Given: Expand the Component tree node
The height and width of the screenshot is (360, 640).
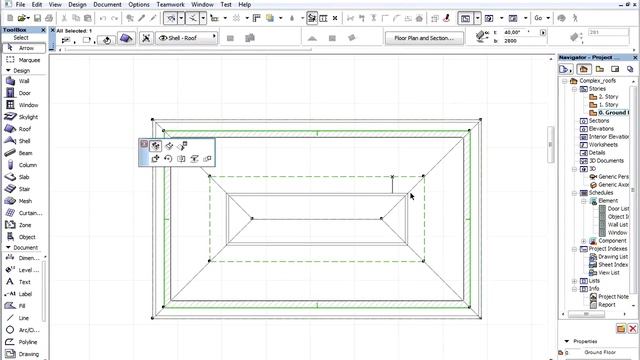Looking at the screenshot, I should coord(584,241).
